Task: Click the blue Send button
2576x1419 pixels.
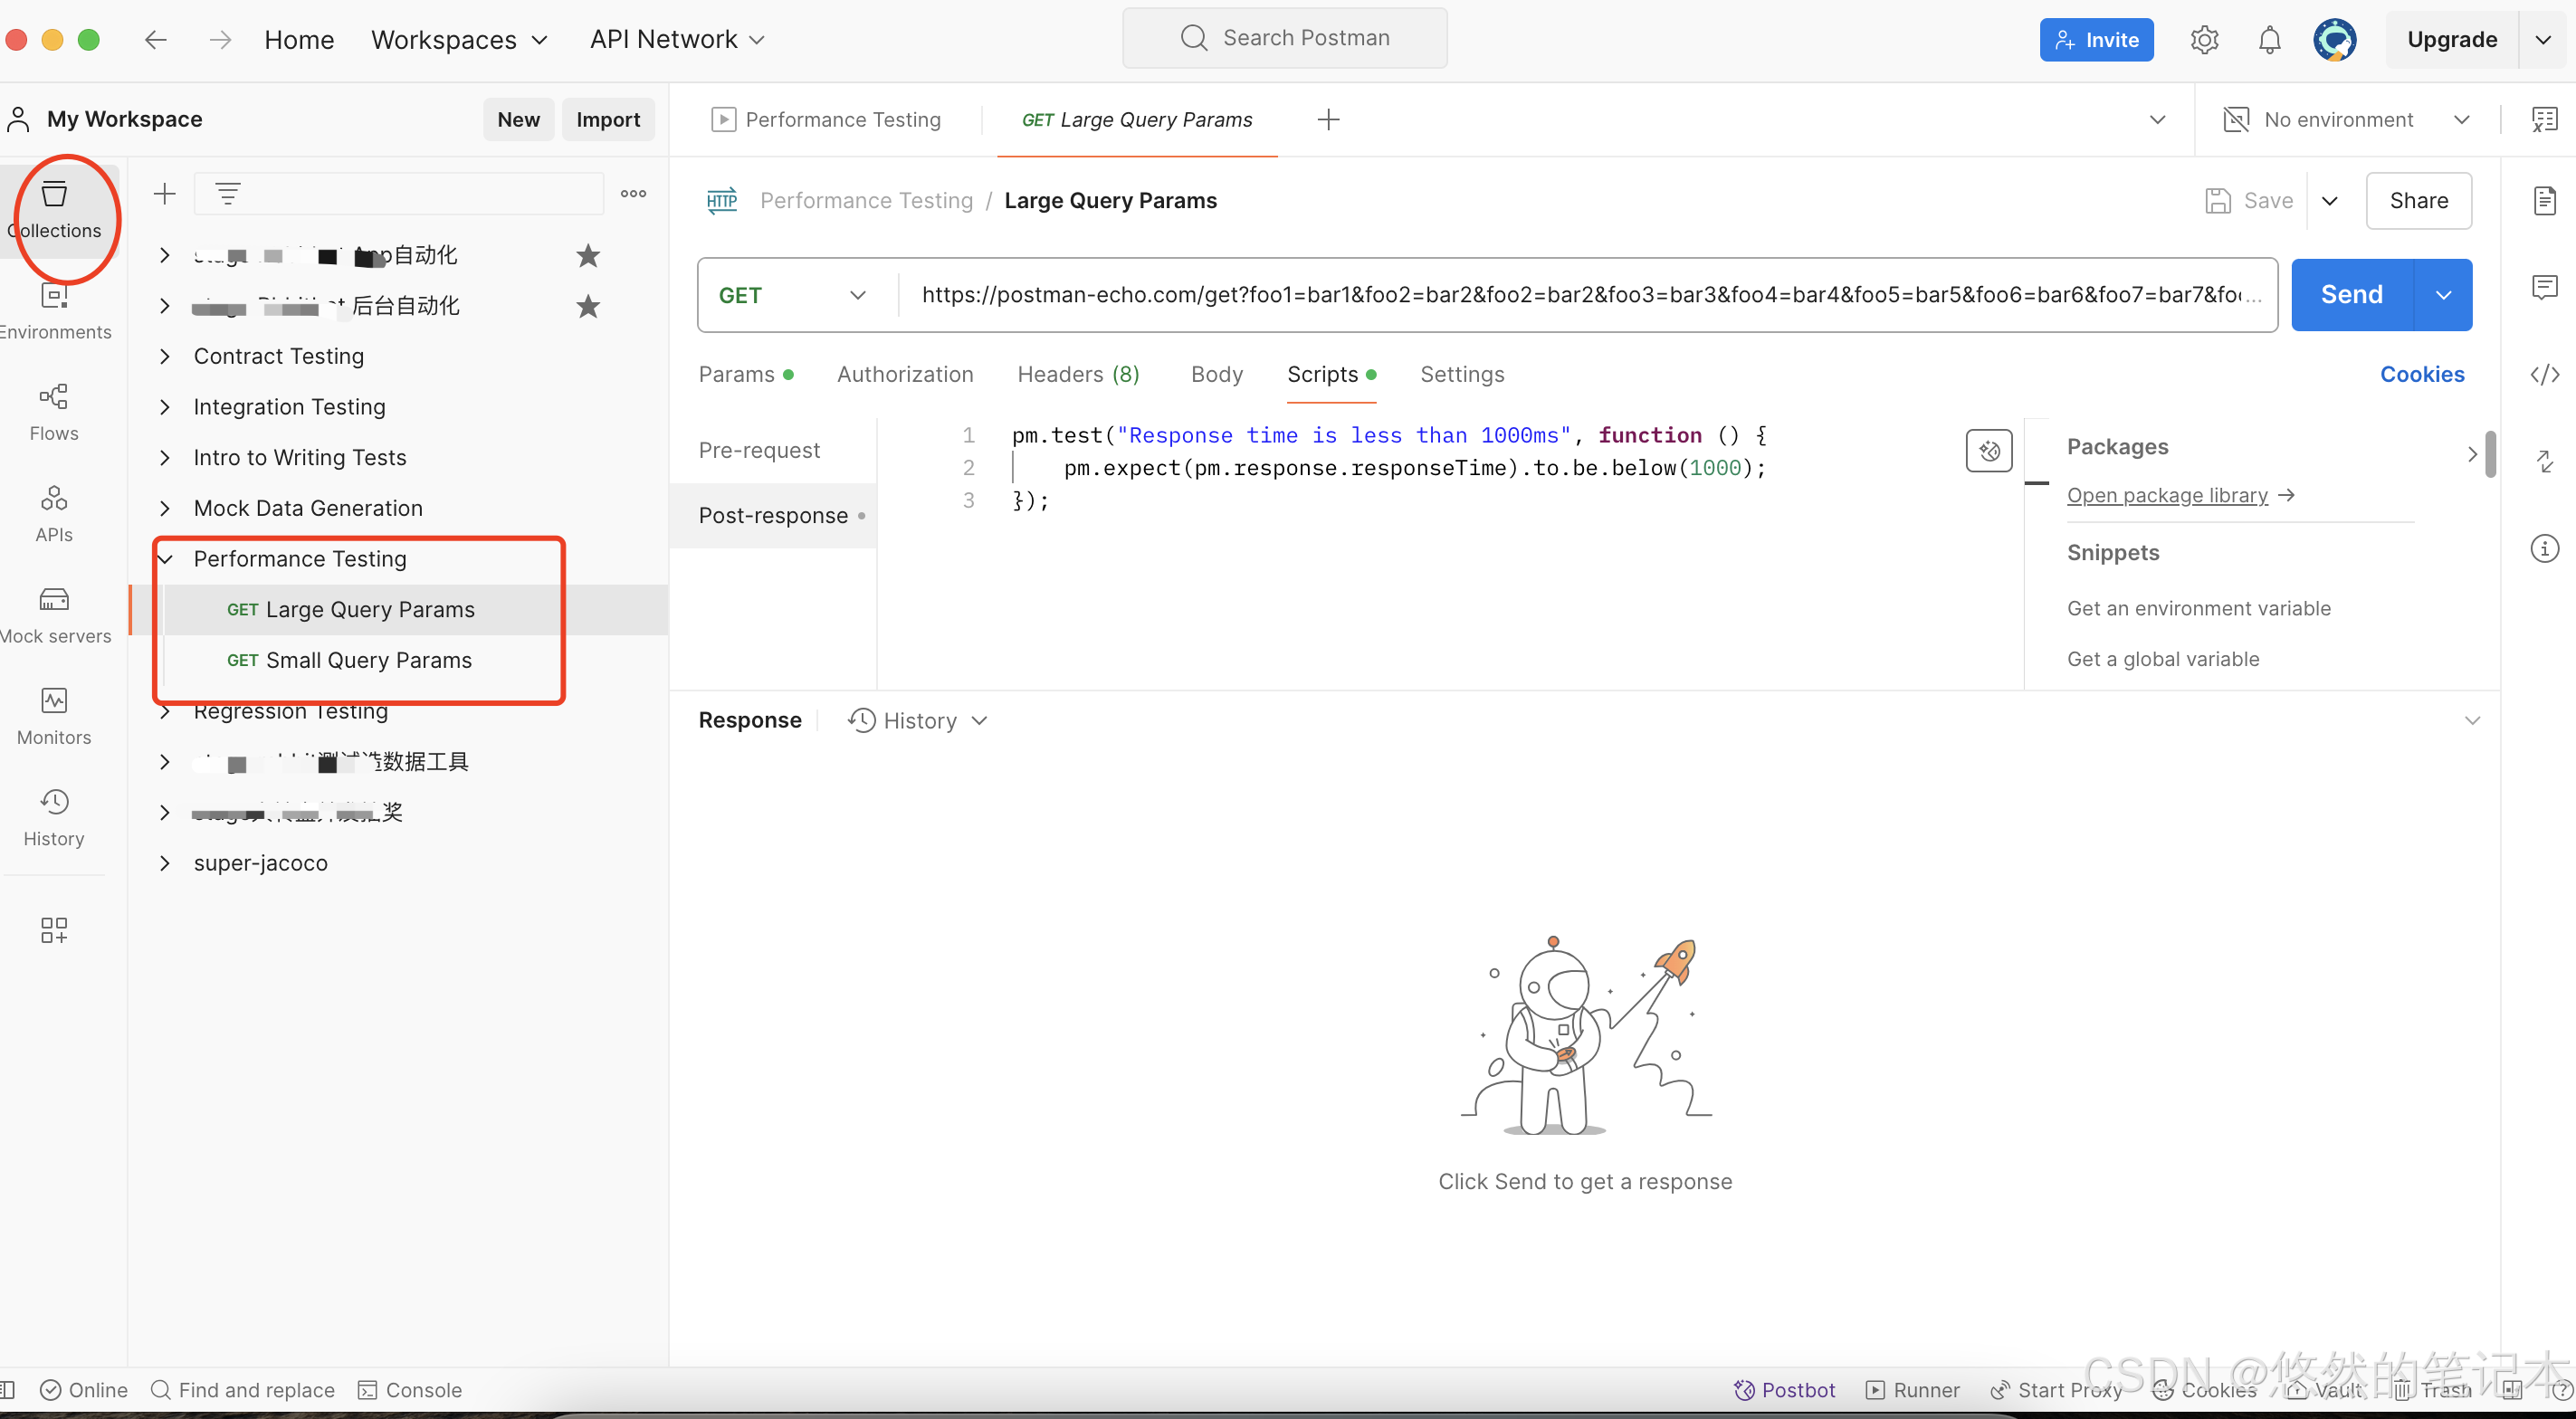Action: pyautogui.click(x=2351, y=295)
